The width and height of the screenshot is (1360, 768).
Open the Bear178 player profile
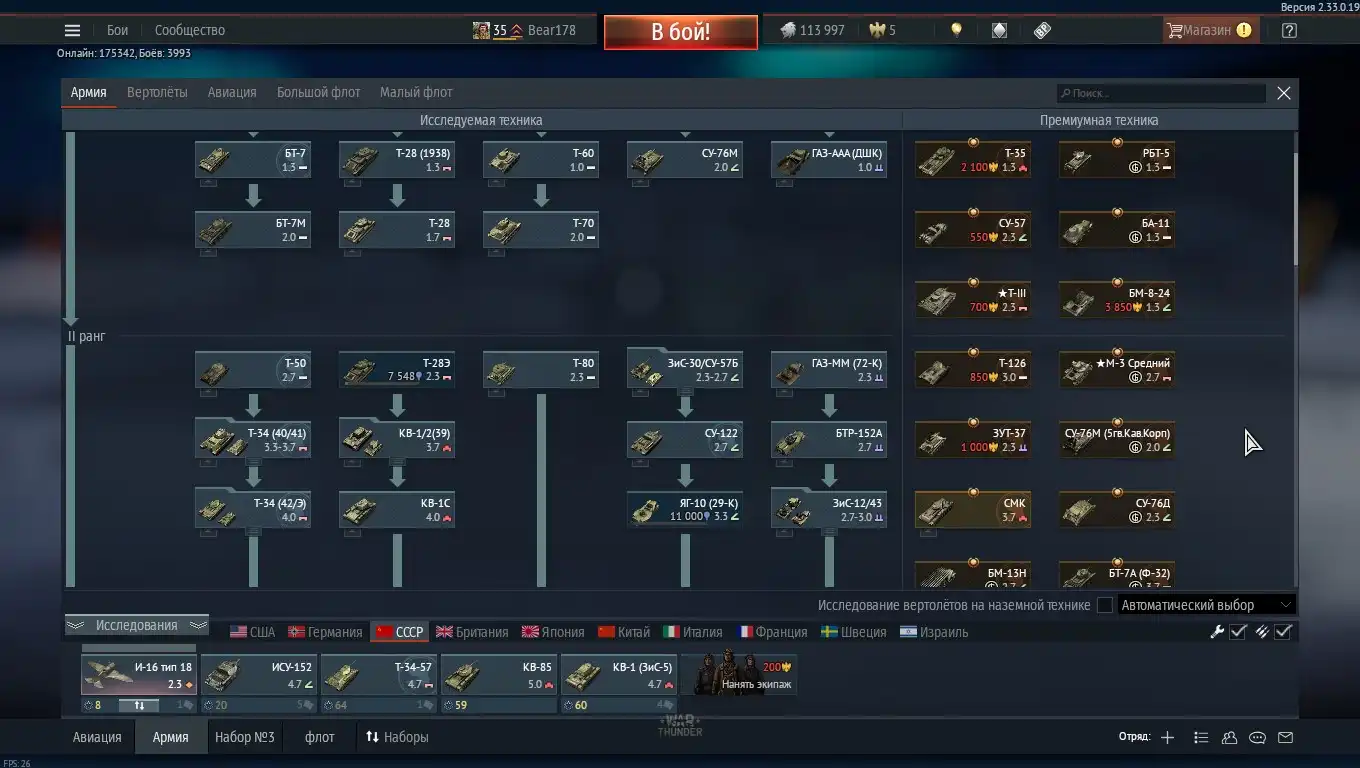coord(524,30)
